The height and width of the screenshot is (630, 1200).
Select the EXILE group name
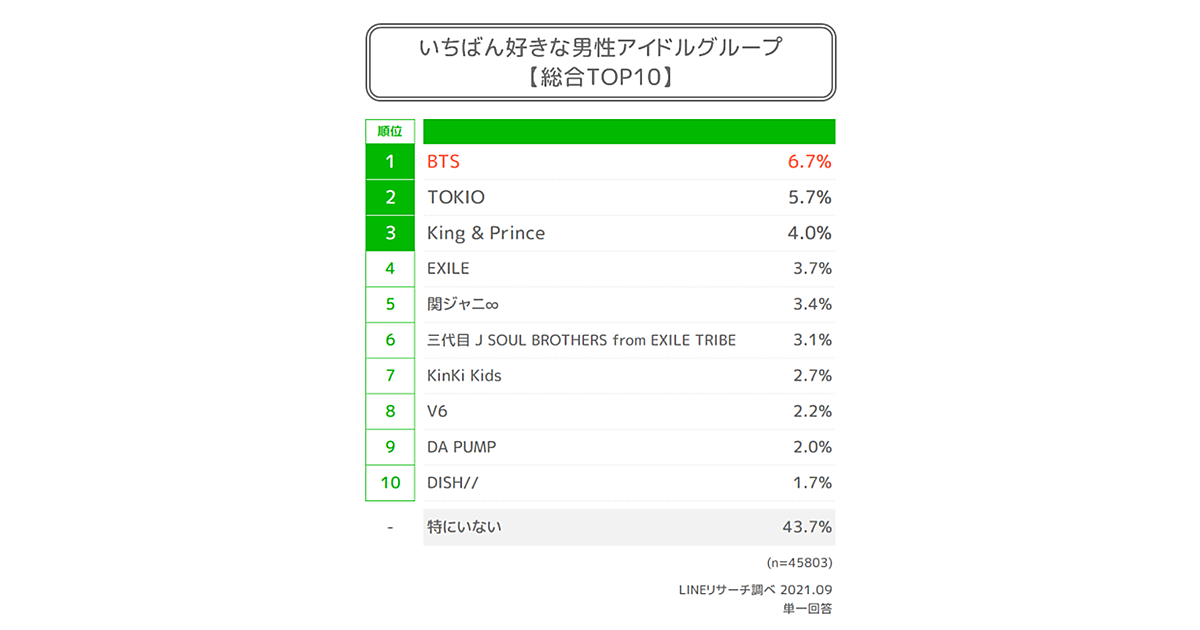pos(448,268)
